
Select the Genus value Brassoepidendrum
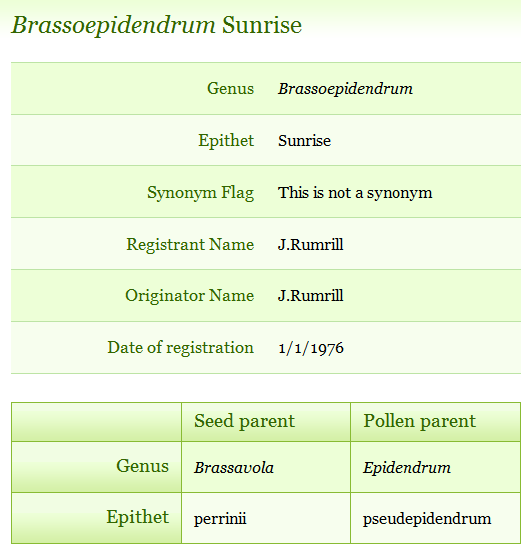click(x=345, y=89)
